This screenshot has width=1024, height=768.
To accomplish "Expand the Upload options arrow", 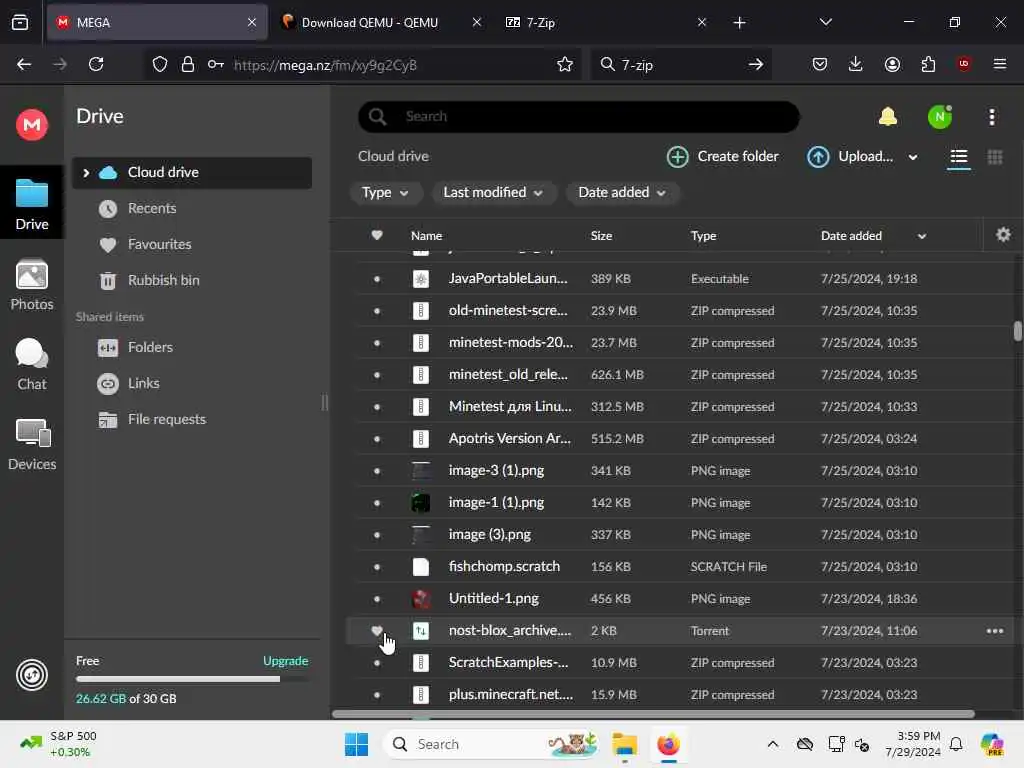I will coord(912,157).
